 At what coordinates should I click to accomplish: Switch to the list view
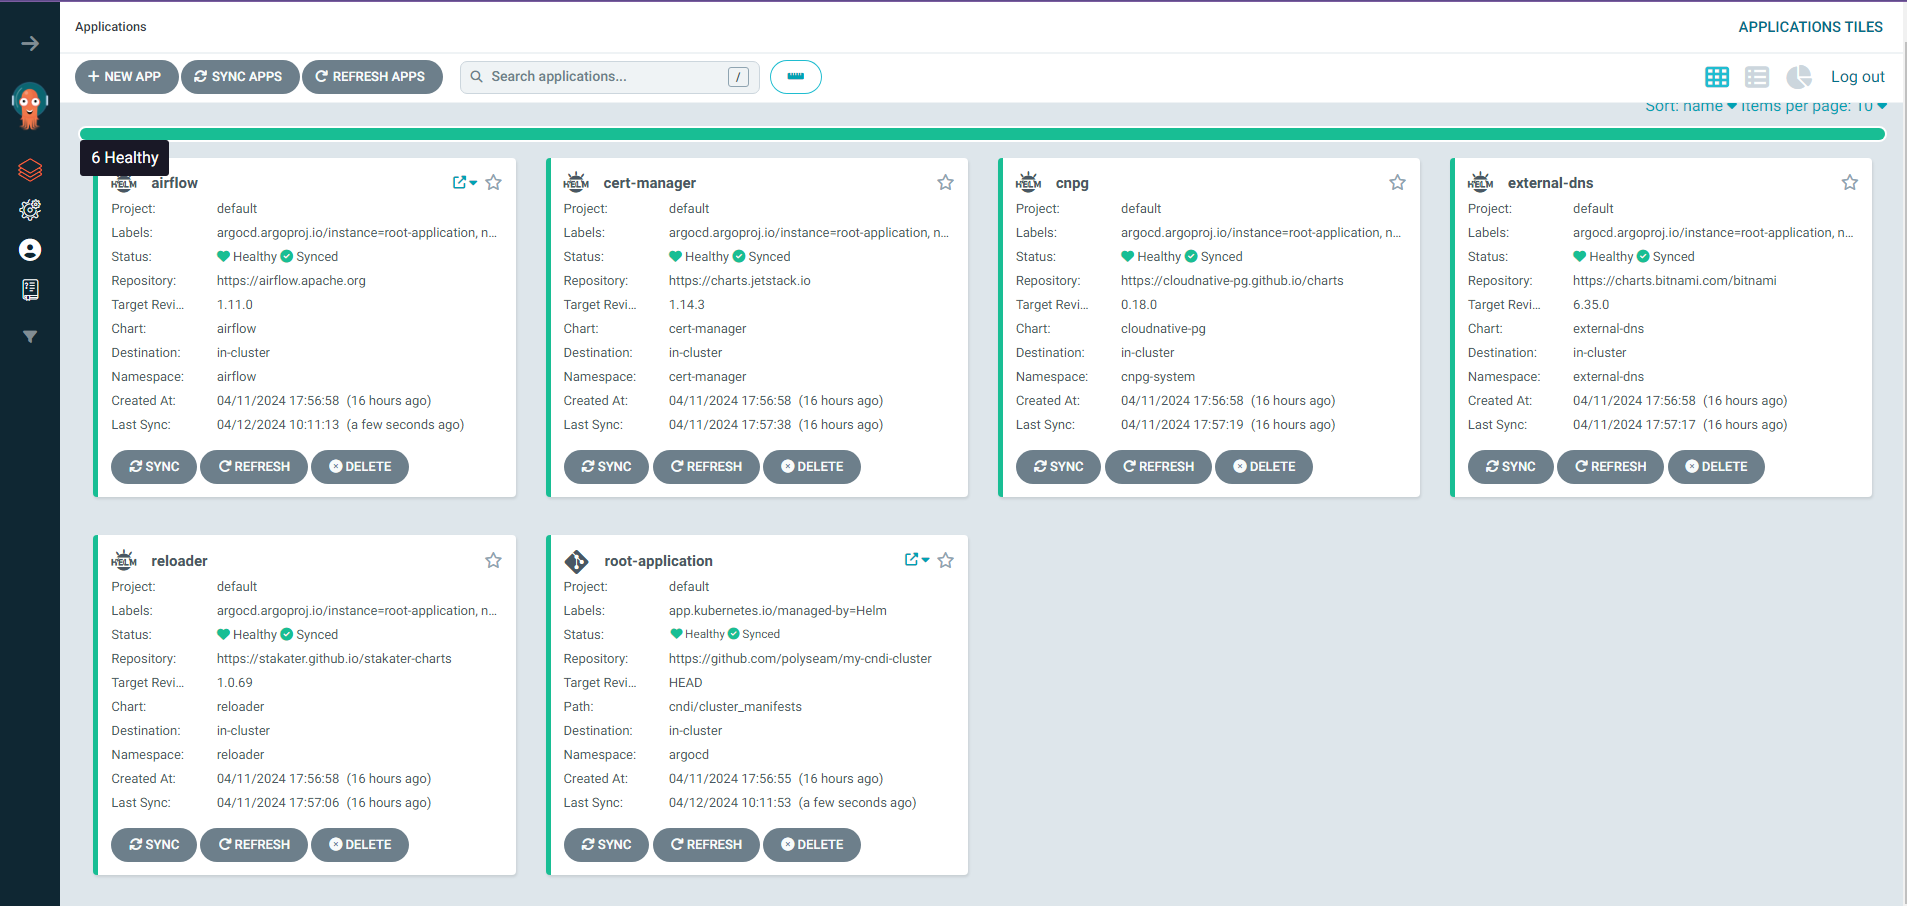click(x=1757, y=77)
